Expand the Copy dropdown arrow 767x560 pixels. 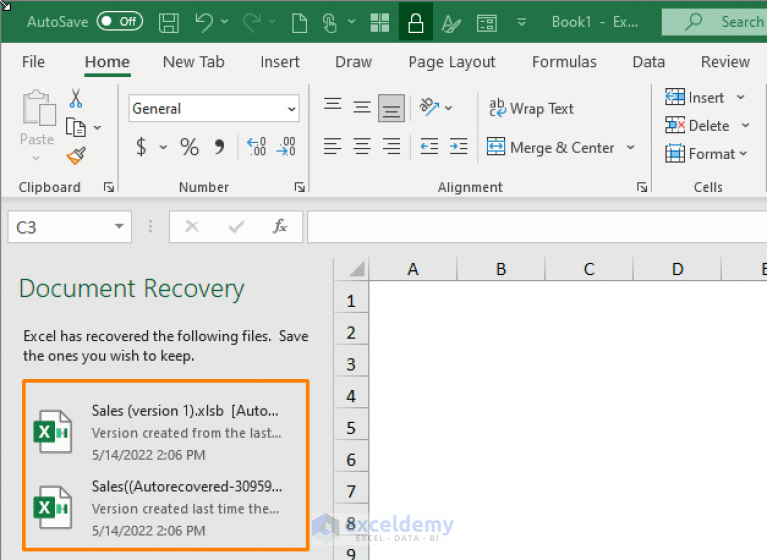tap(97, 128)
